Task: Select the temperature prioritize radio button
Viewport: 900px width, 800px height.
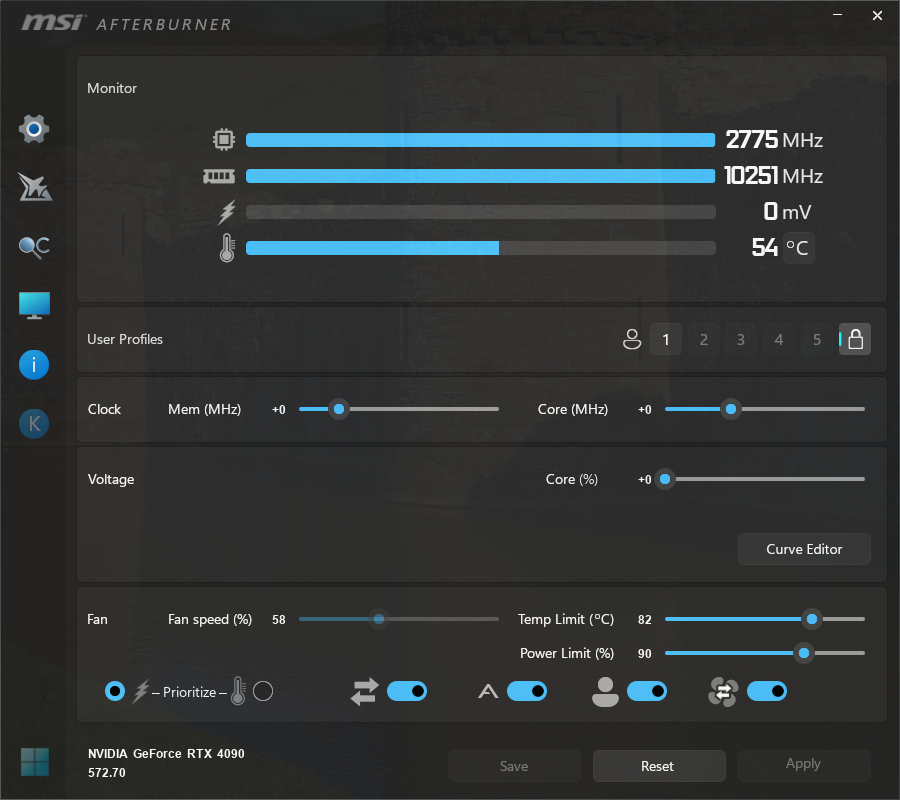Action: tap(263, 691)
